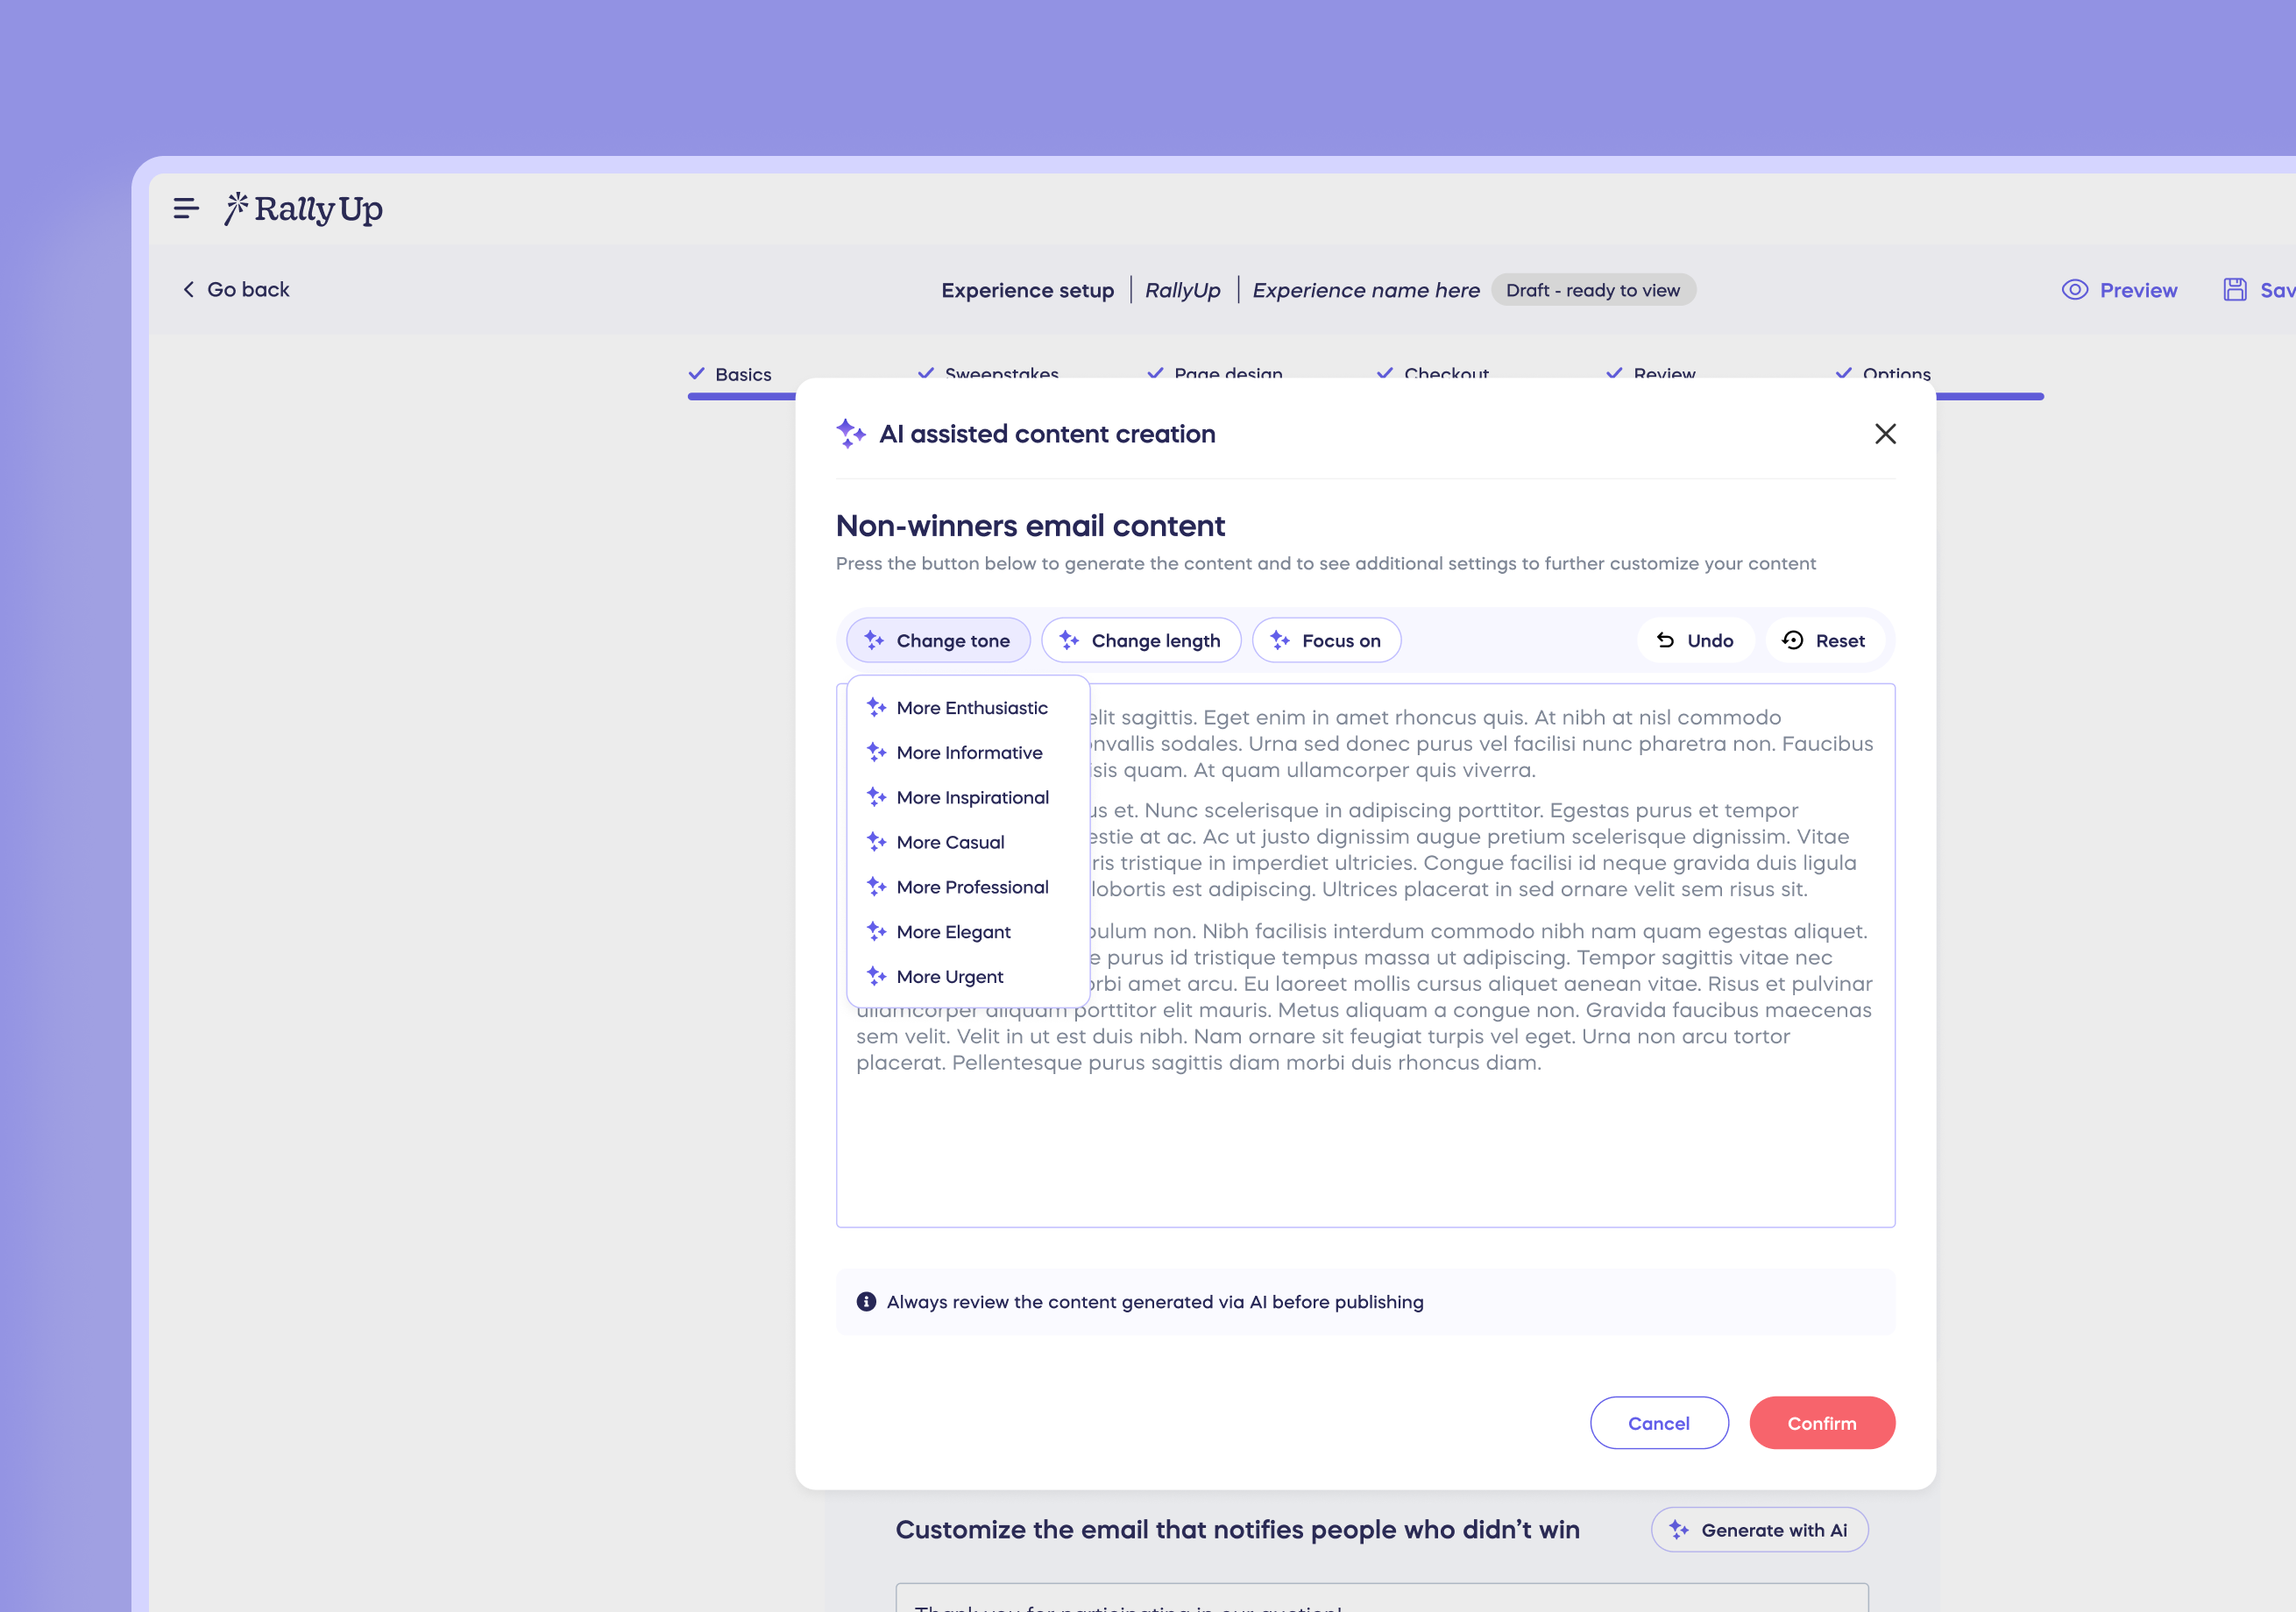Click the Preview link text
The width and height of the screenshot is (2296, 1612).
click(2138, 290)
